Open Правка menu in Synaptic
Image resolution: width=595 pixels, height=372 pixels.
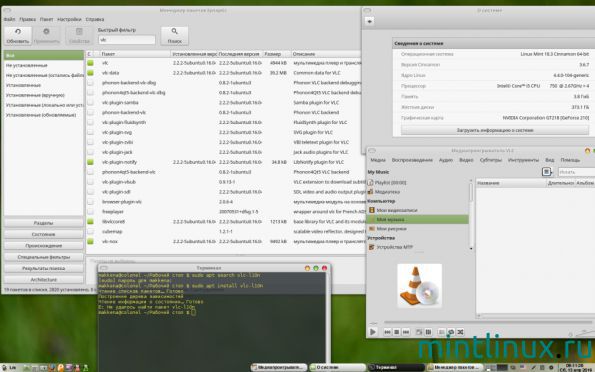pyautogui.click(x=27, y=19)
